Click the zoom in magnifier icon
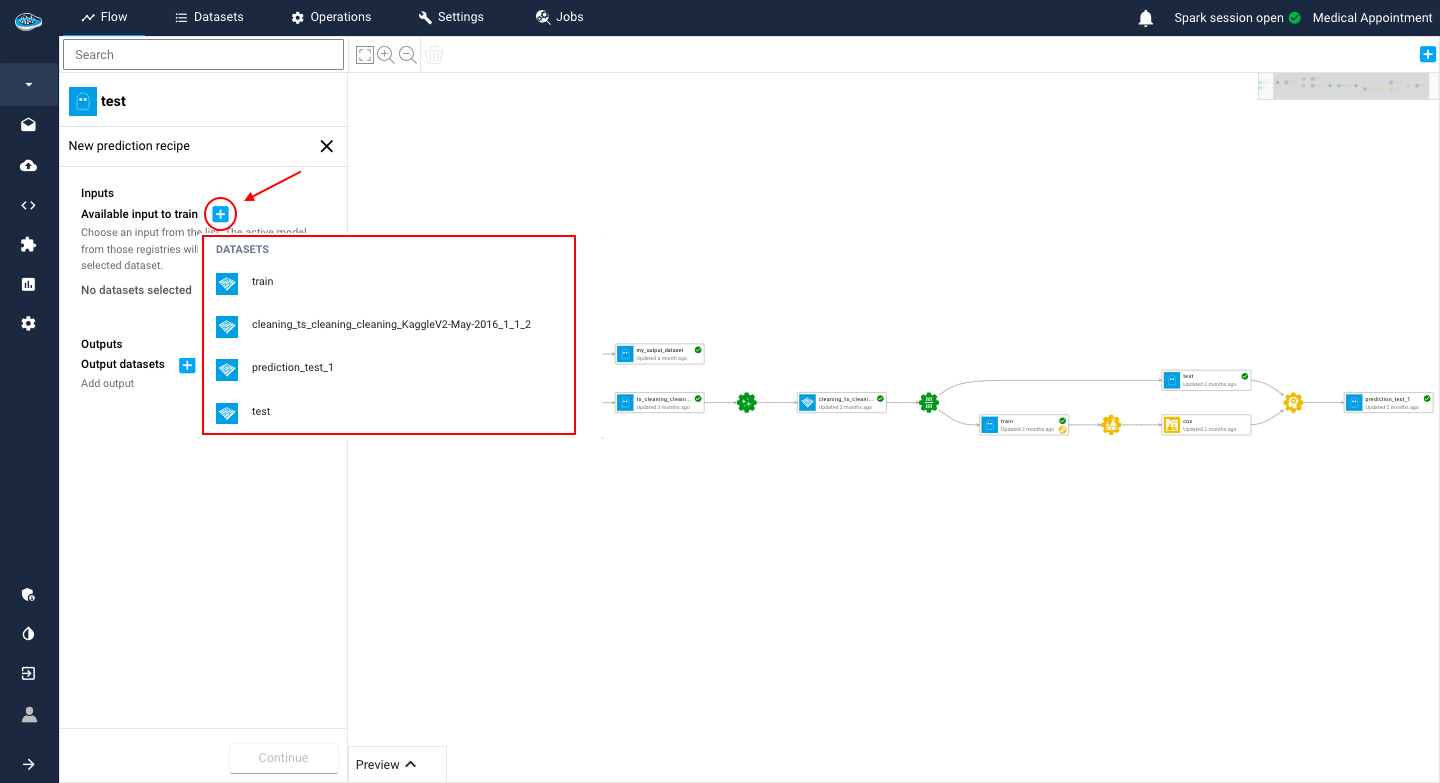This screenshot has width=1440, height=783. (x=386, y=55)
